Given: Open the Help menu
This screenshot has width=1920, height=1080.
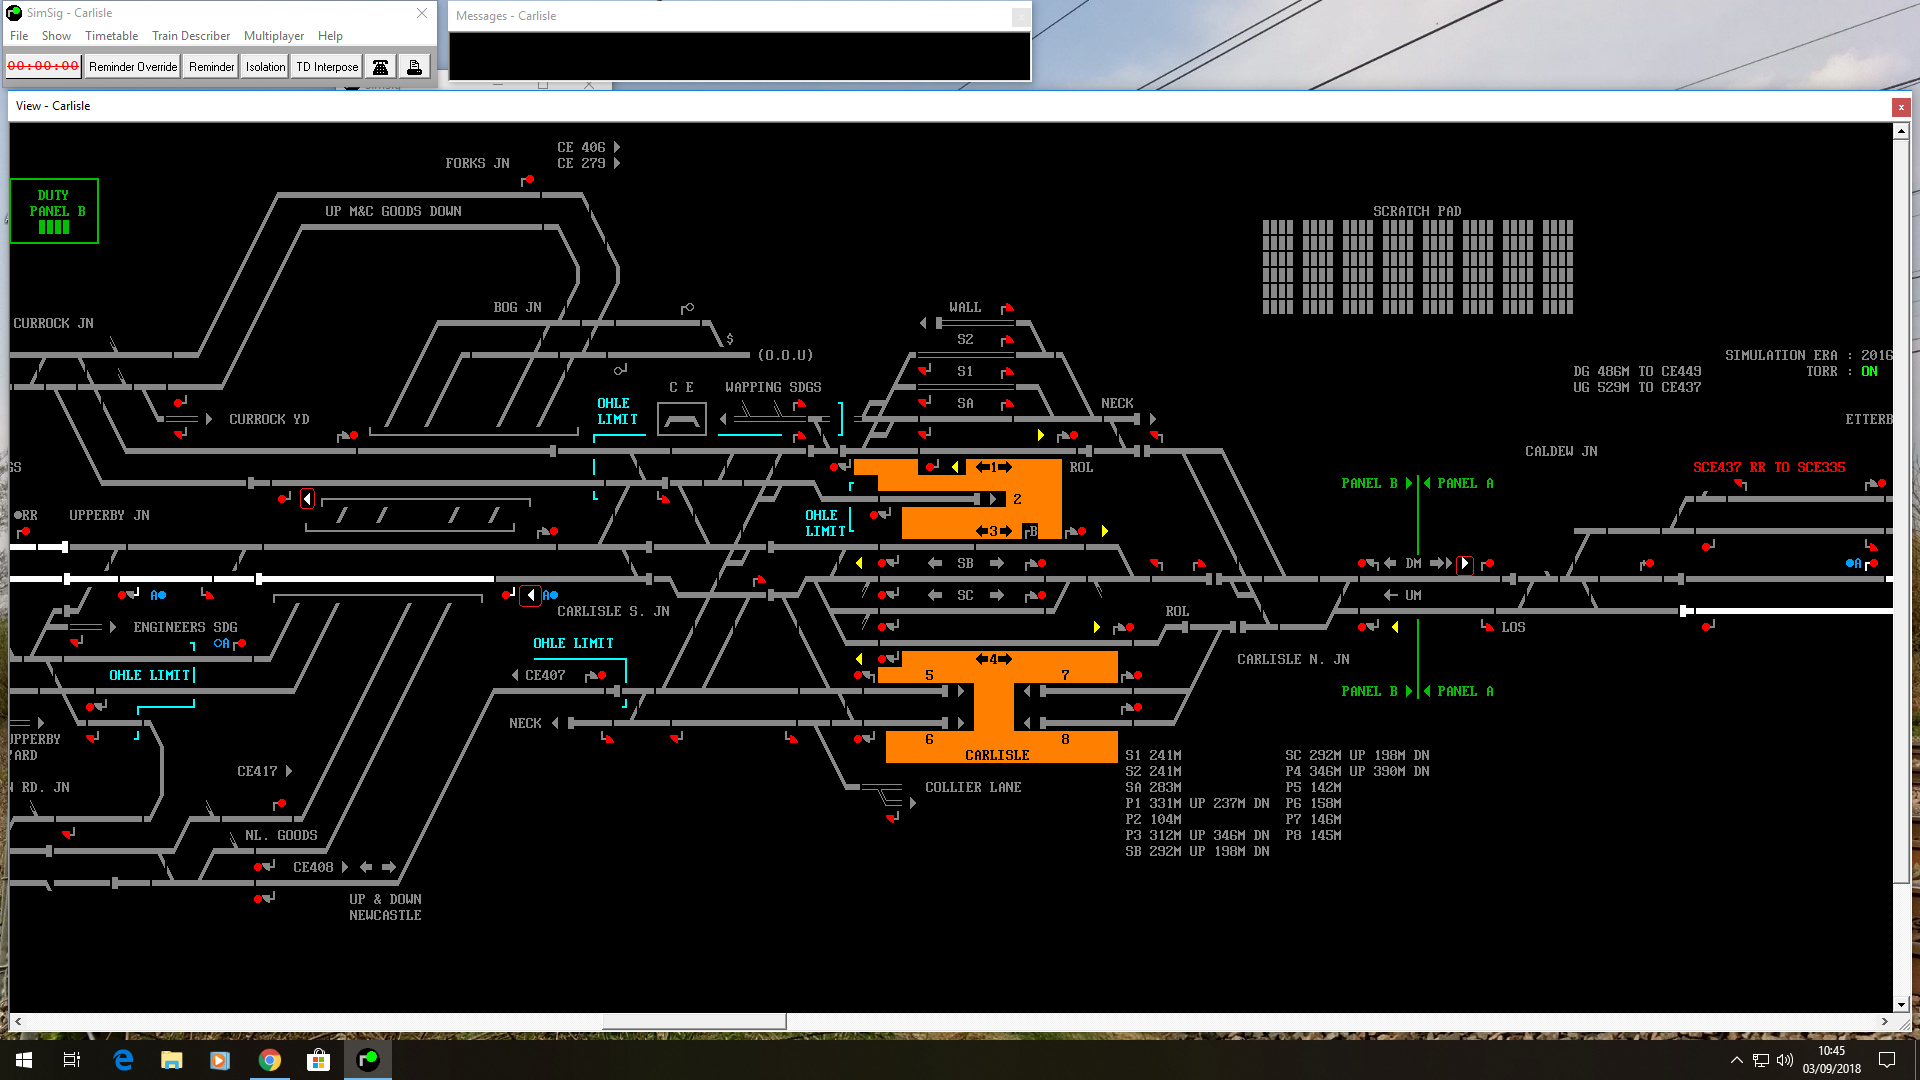Looking at the screenshot, I should click(330, 36).
